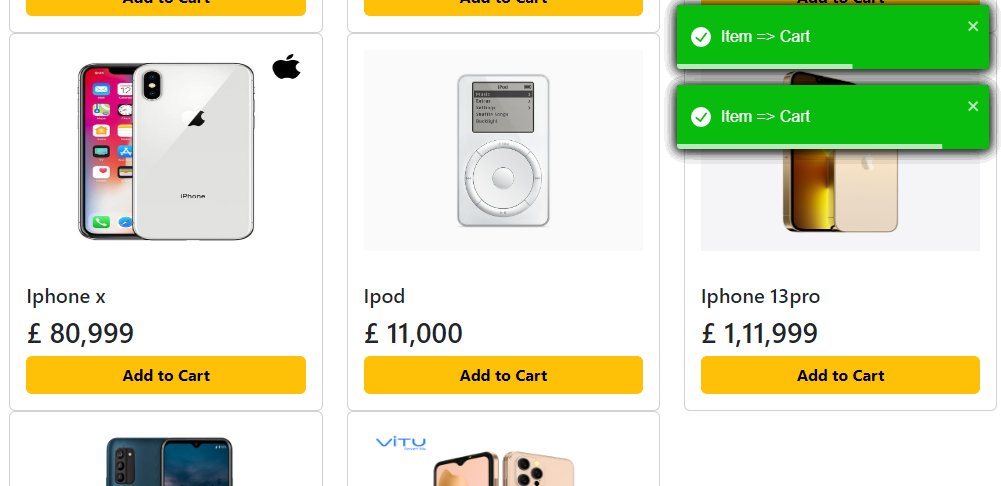Add the Iphone 13pro to cart
The width and height of the screenshot is (1001, 486).
tap(840, 375)
